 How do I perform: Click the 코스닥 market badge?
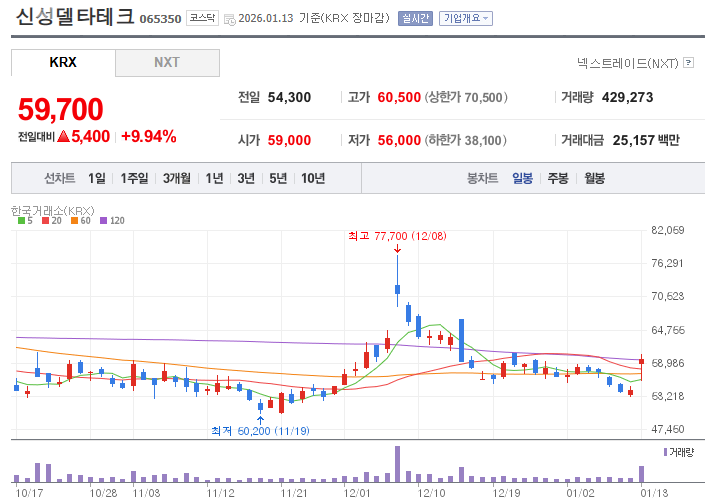tap(202, 18)
